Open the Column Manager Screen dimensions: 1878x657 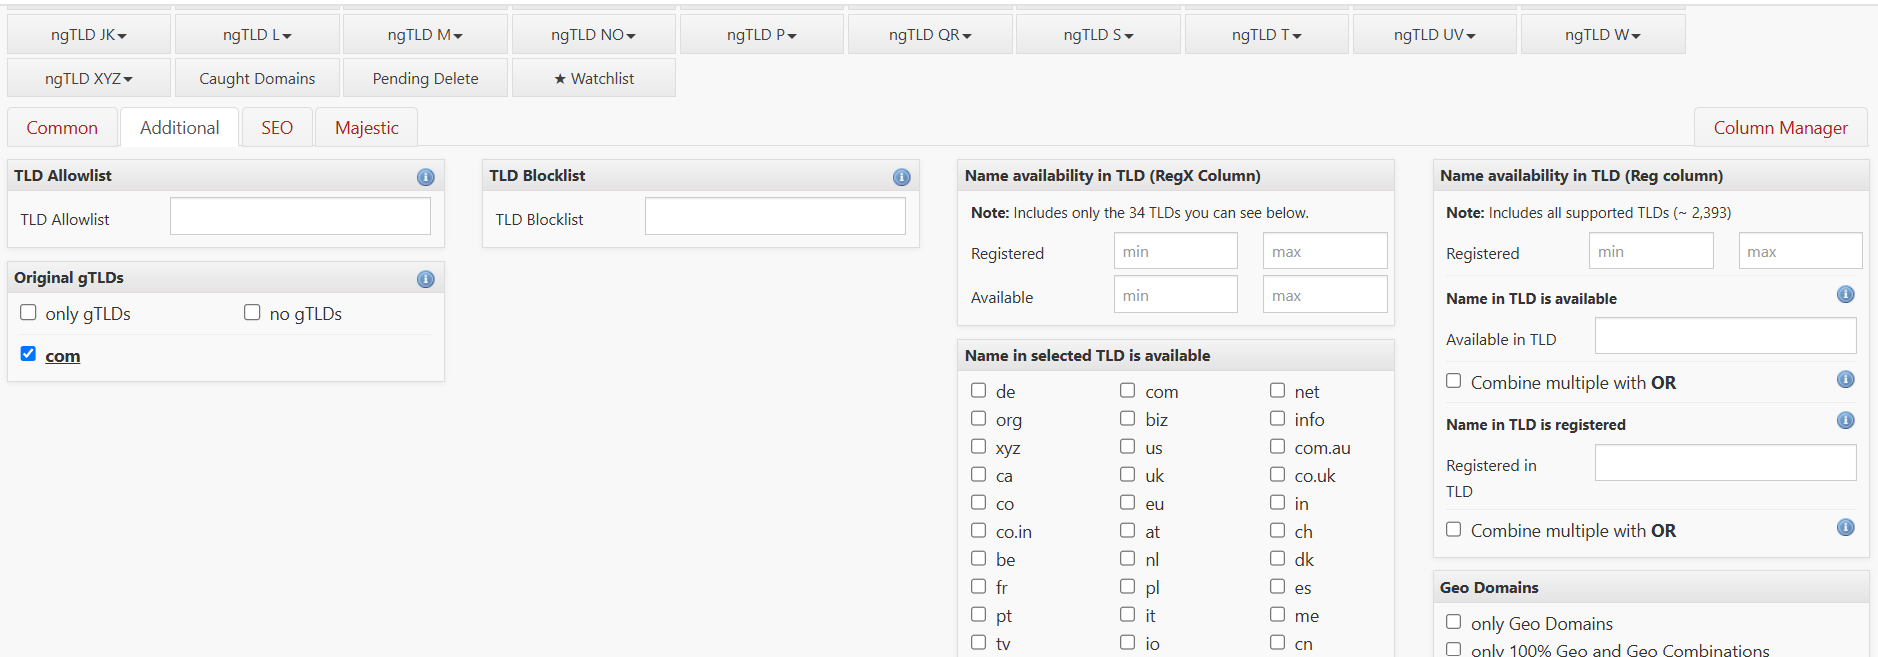[x=1780, y=128]
